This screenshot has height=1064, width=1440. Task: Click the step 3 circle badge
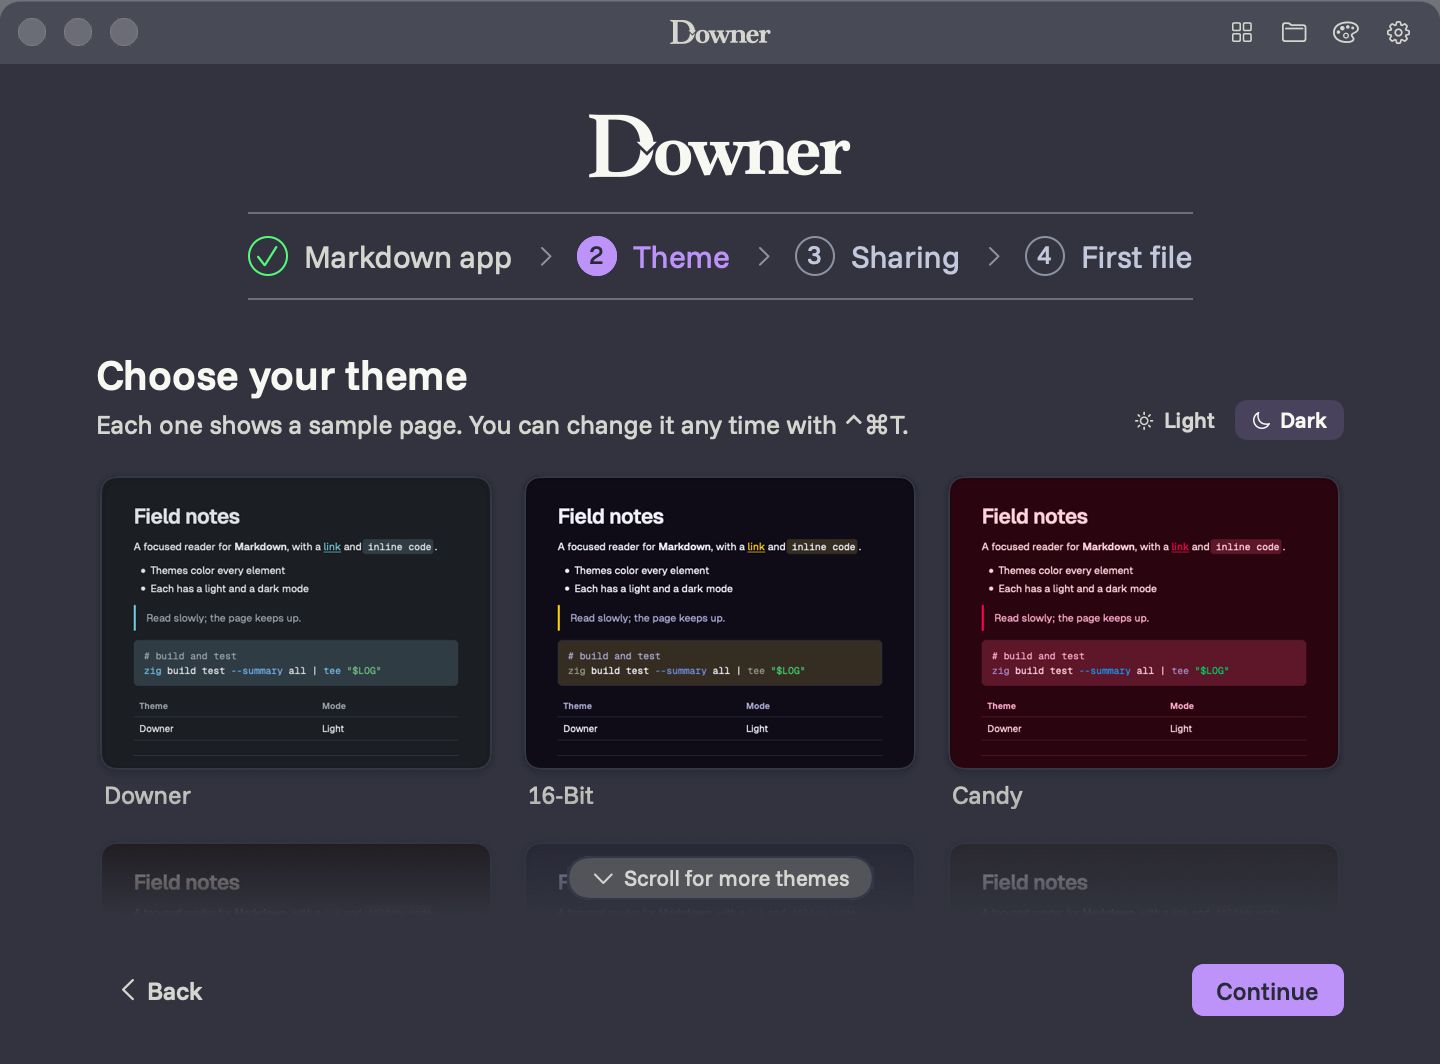pos(815,257)
